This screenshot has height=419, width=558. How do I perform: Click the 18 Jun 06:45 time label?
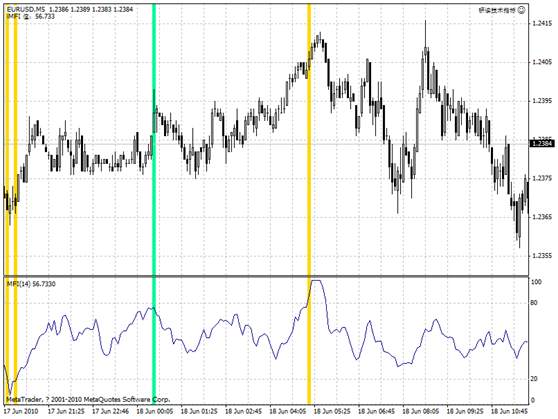pyautogui.click(x=377, y=411)
